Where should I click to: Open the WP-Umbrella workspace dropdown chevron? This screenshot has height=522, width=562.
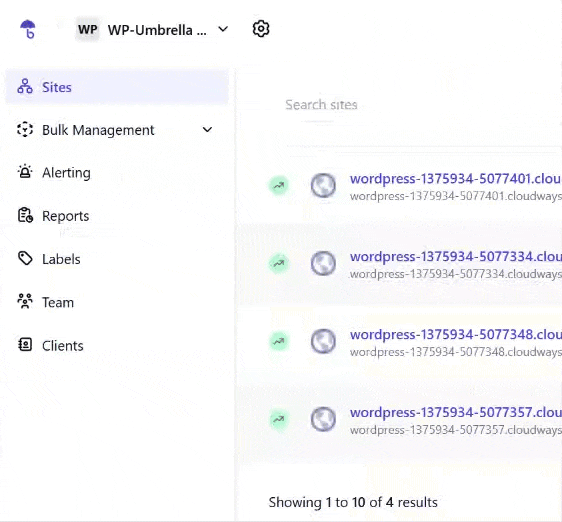click(223, 29)
